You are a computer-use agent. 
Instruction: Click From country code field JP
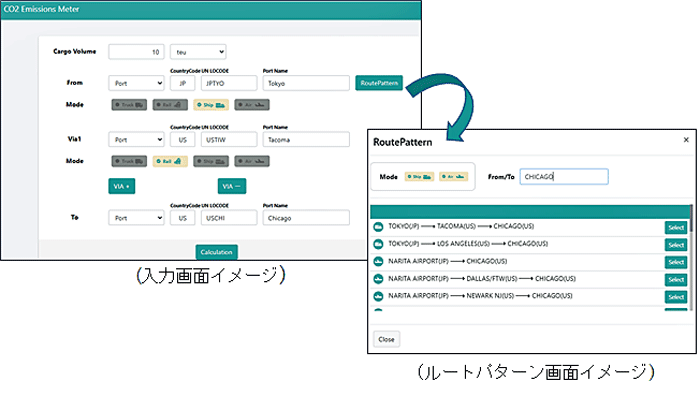(x=183, y=83)
